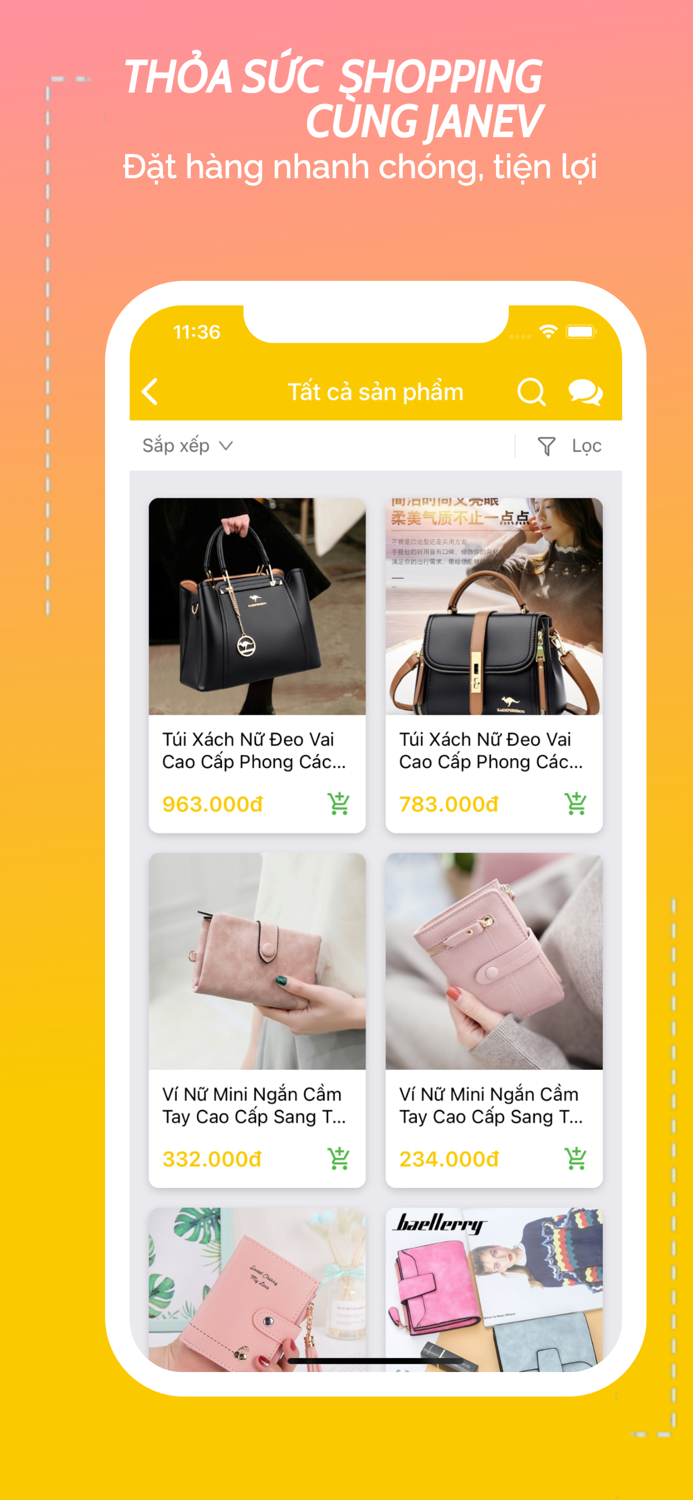
Task: Click the Tất cả sản phẩm title
Action: [376, 392]
